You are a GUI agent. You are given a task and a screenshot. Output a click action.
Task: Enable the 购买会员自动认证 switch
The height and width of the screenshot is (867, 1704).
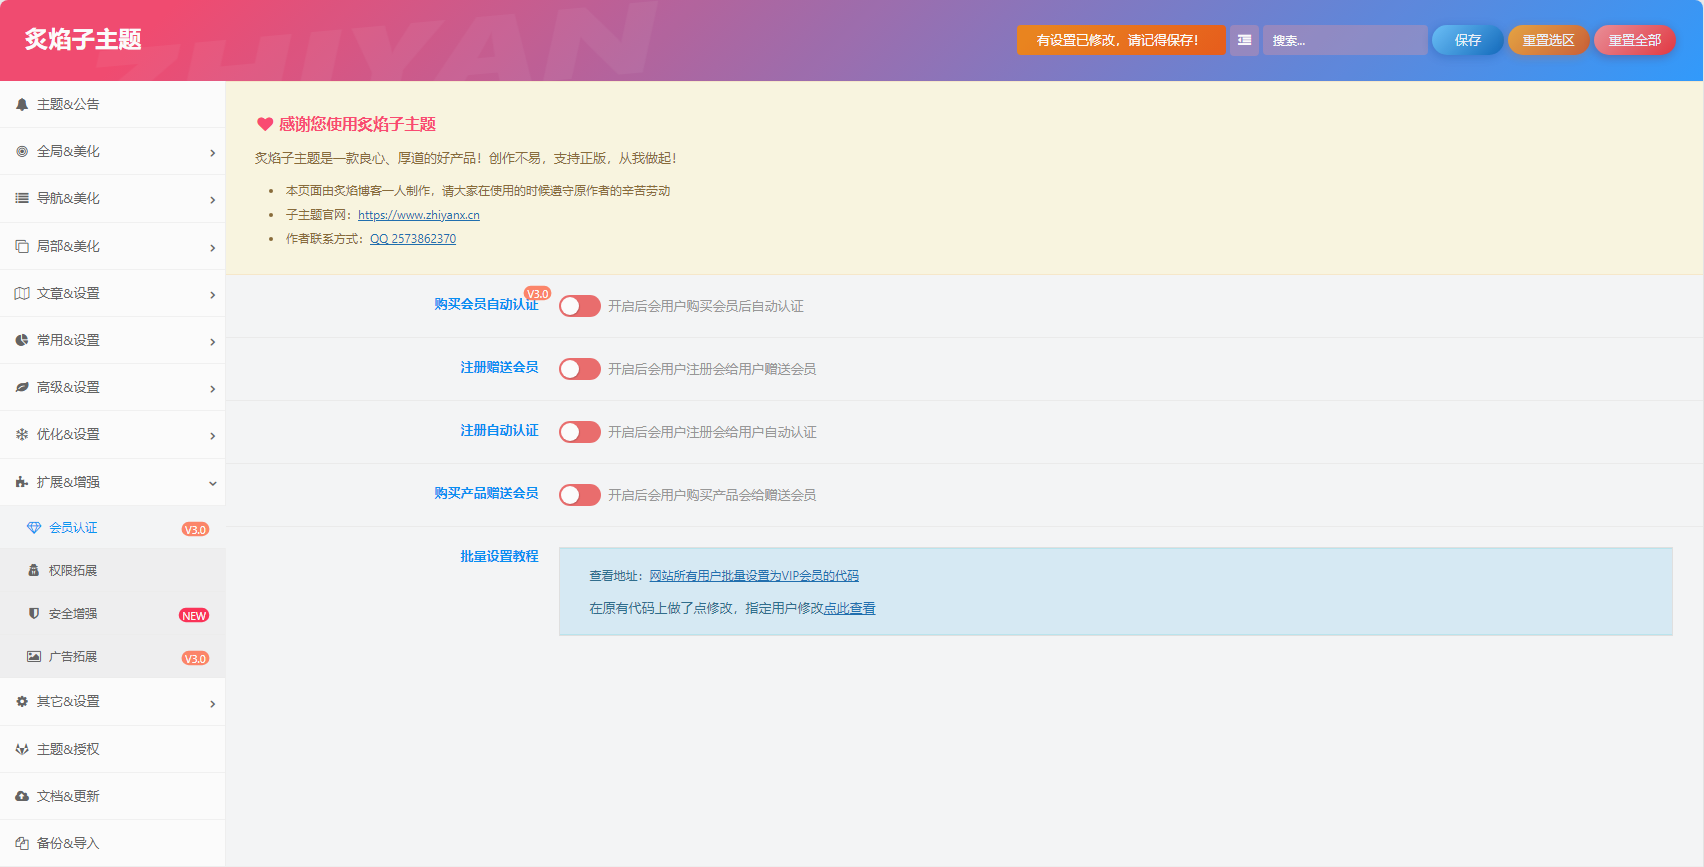pos(580,306)
